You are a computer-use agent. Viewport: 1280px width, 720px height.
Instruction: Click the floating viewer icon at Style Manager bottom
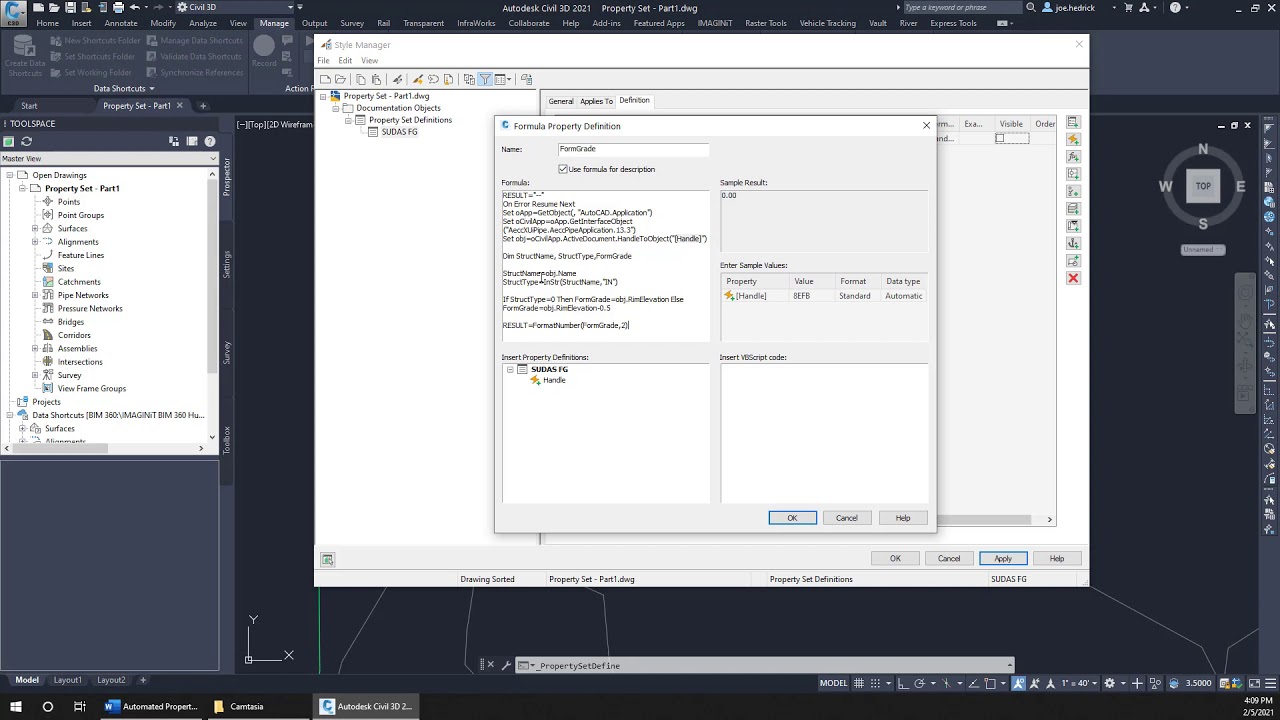tap(327, 559)
